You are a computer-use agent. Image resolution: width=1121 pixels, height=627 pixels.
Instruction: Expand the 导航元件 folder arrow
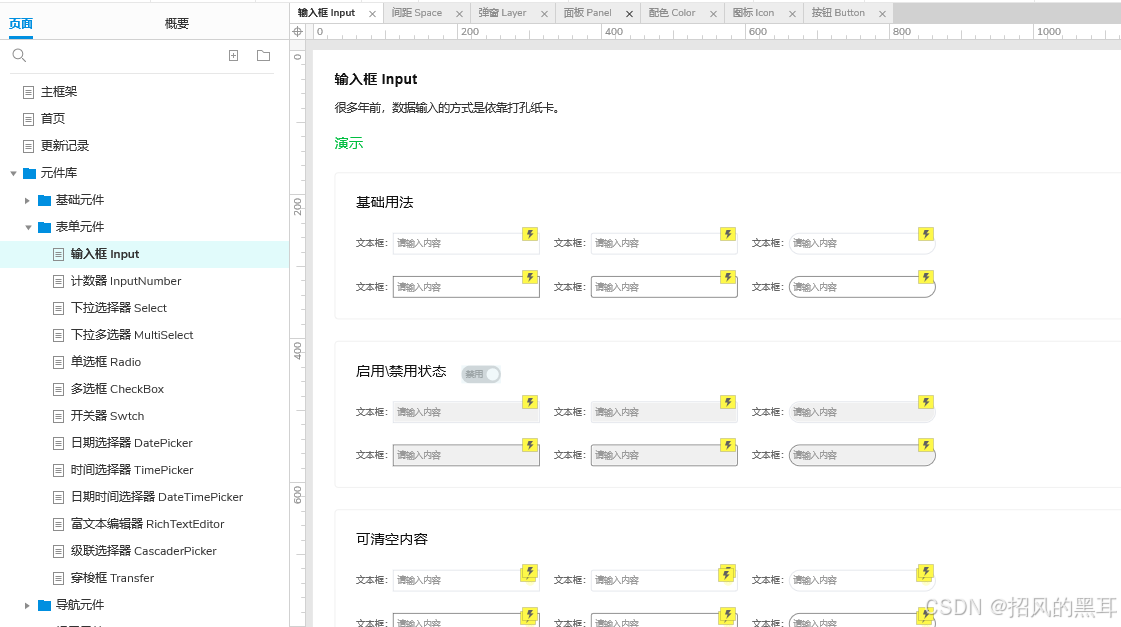click(x=27, y=606)
